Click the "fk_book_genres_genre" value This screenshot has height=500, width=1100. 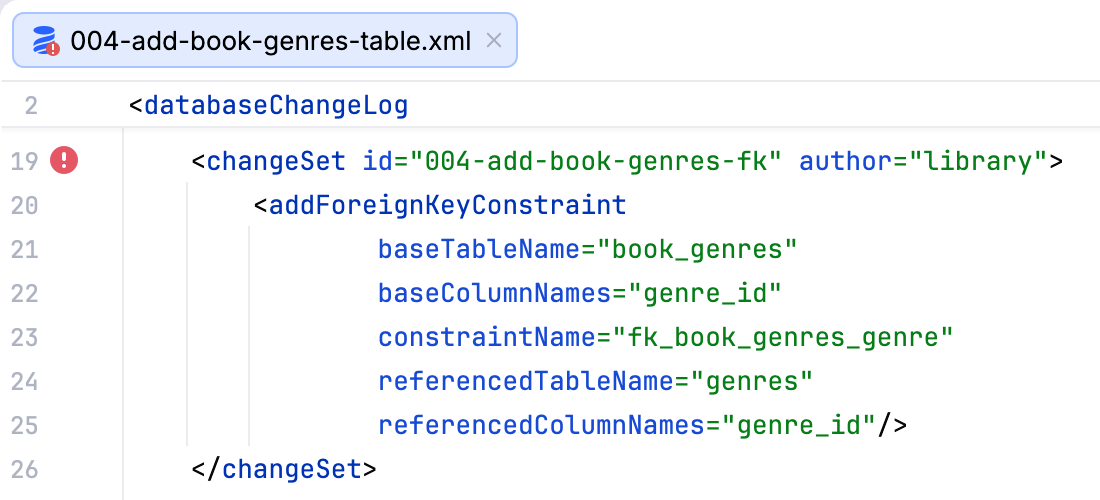click(x=783, y=337)
